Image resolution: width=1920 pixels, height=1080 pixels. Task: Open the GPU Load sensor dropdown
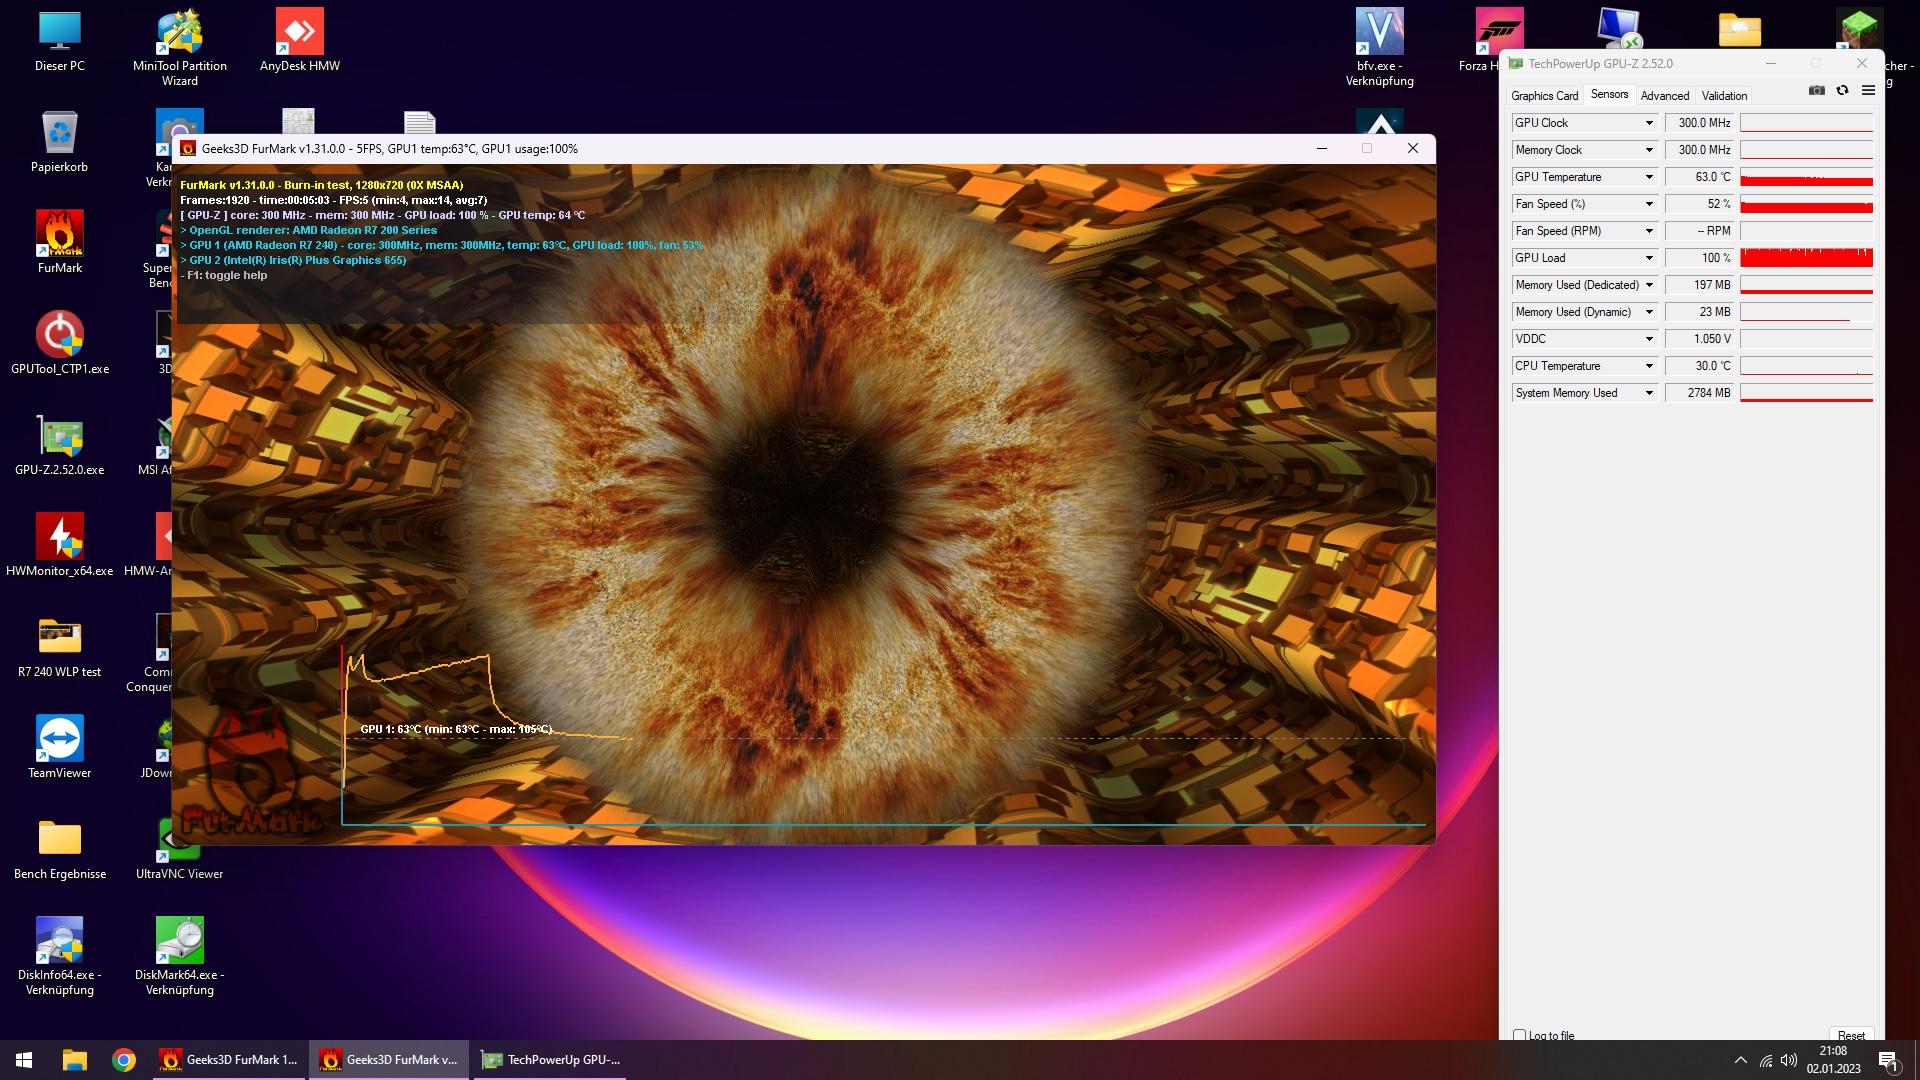pyautogui.click(x=1649, y=258)
